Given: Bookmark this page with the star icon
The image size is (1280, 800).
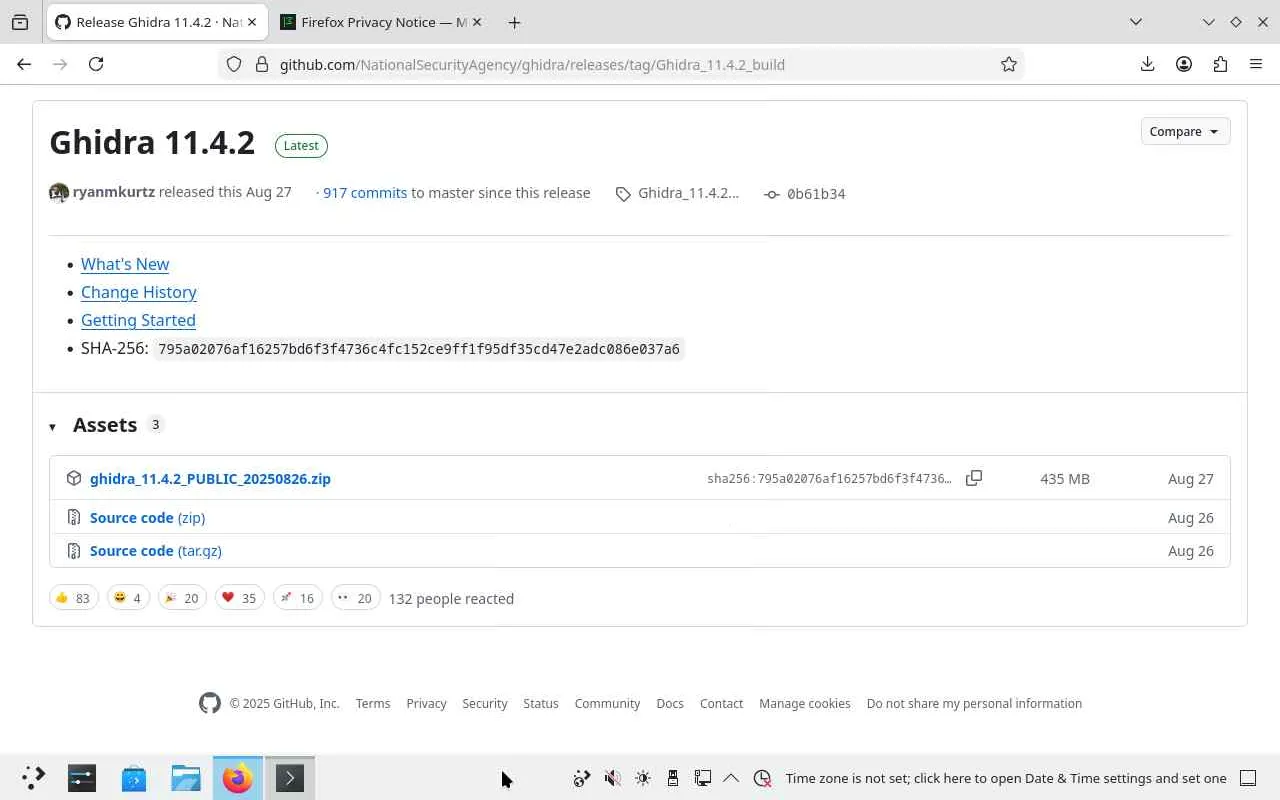Looking at the screenshot, I should (1009, 64).
